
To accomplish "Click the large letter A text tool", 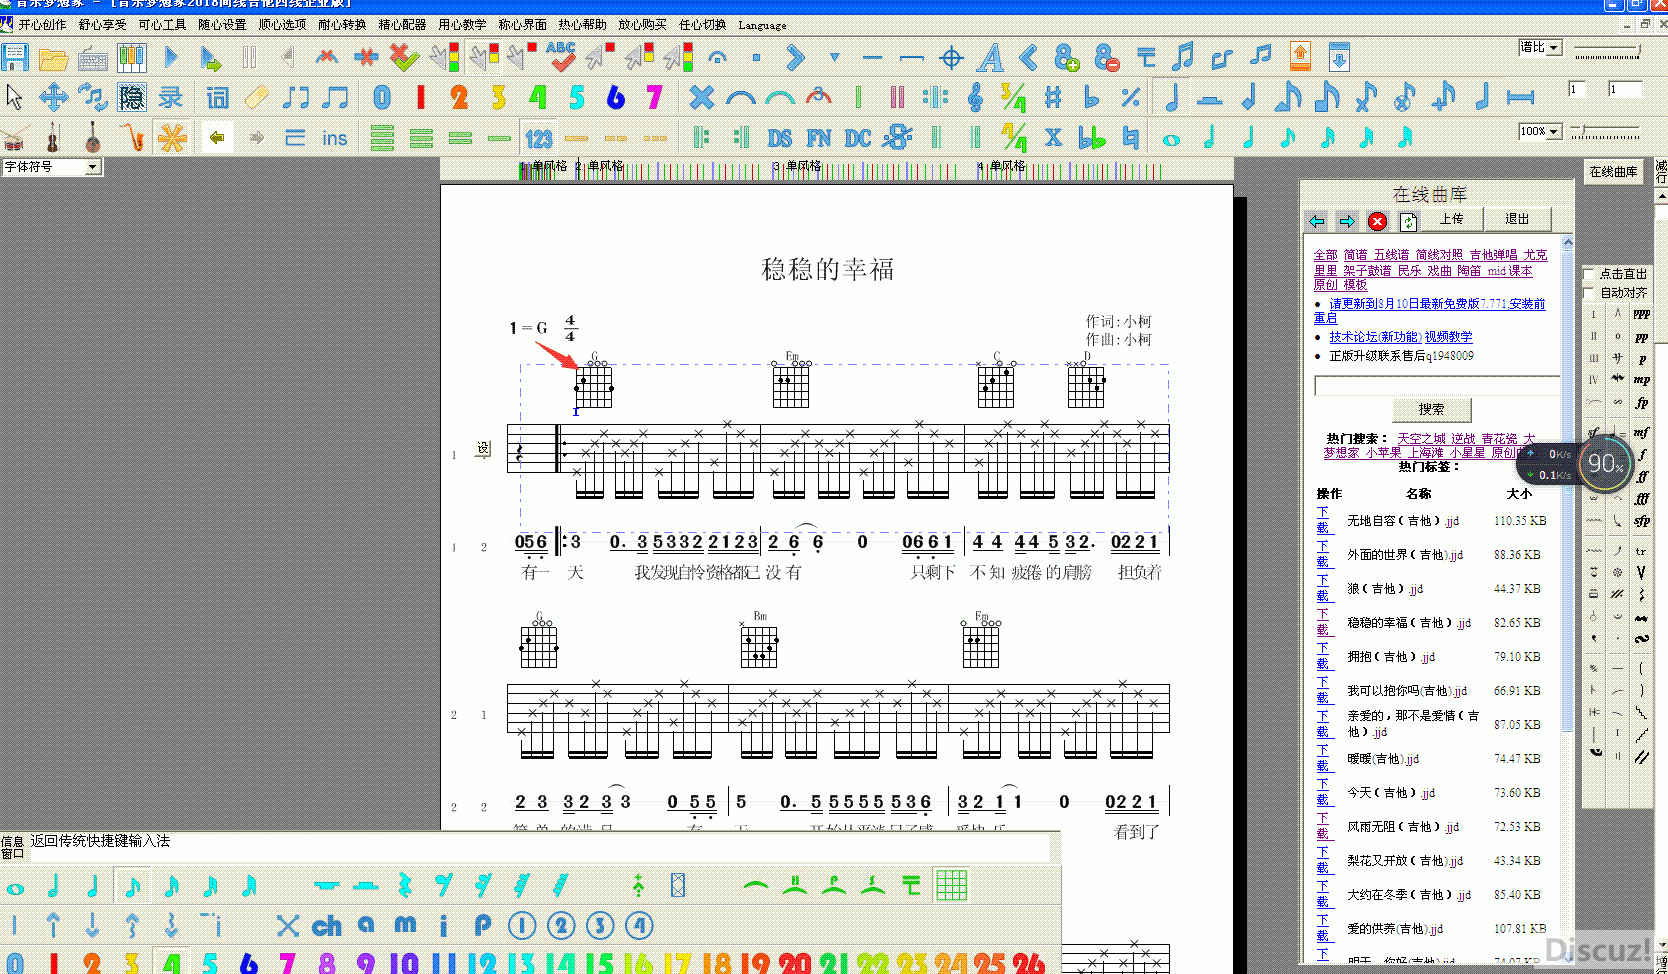I will 990,58.
